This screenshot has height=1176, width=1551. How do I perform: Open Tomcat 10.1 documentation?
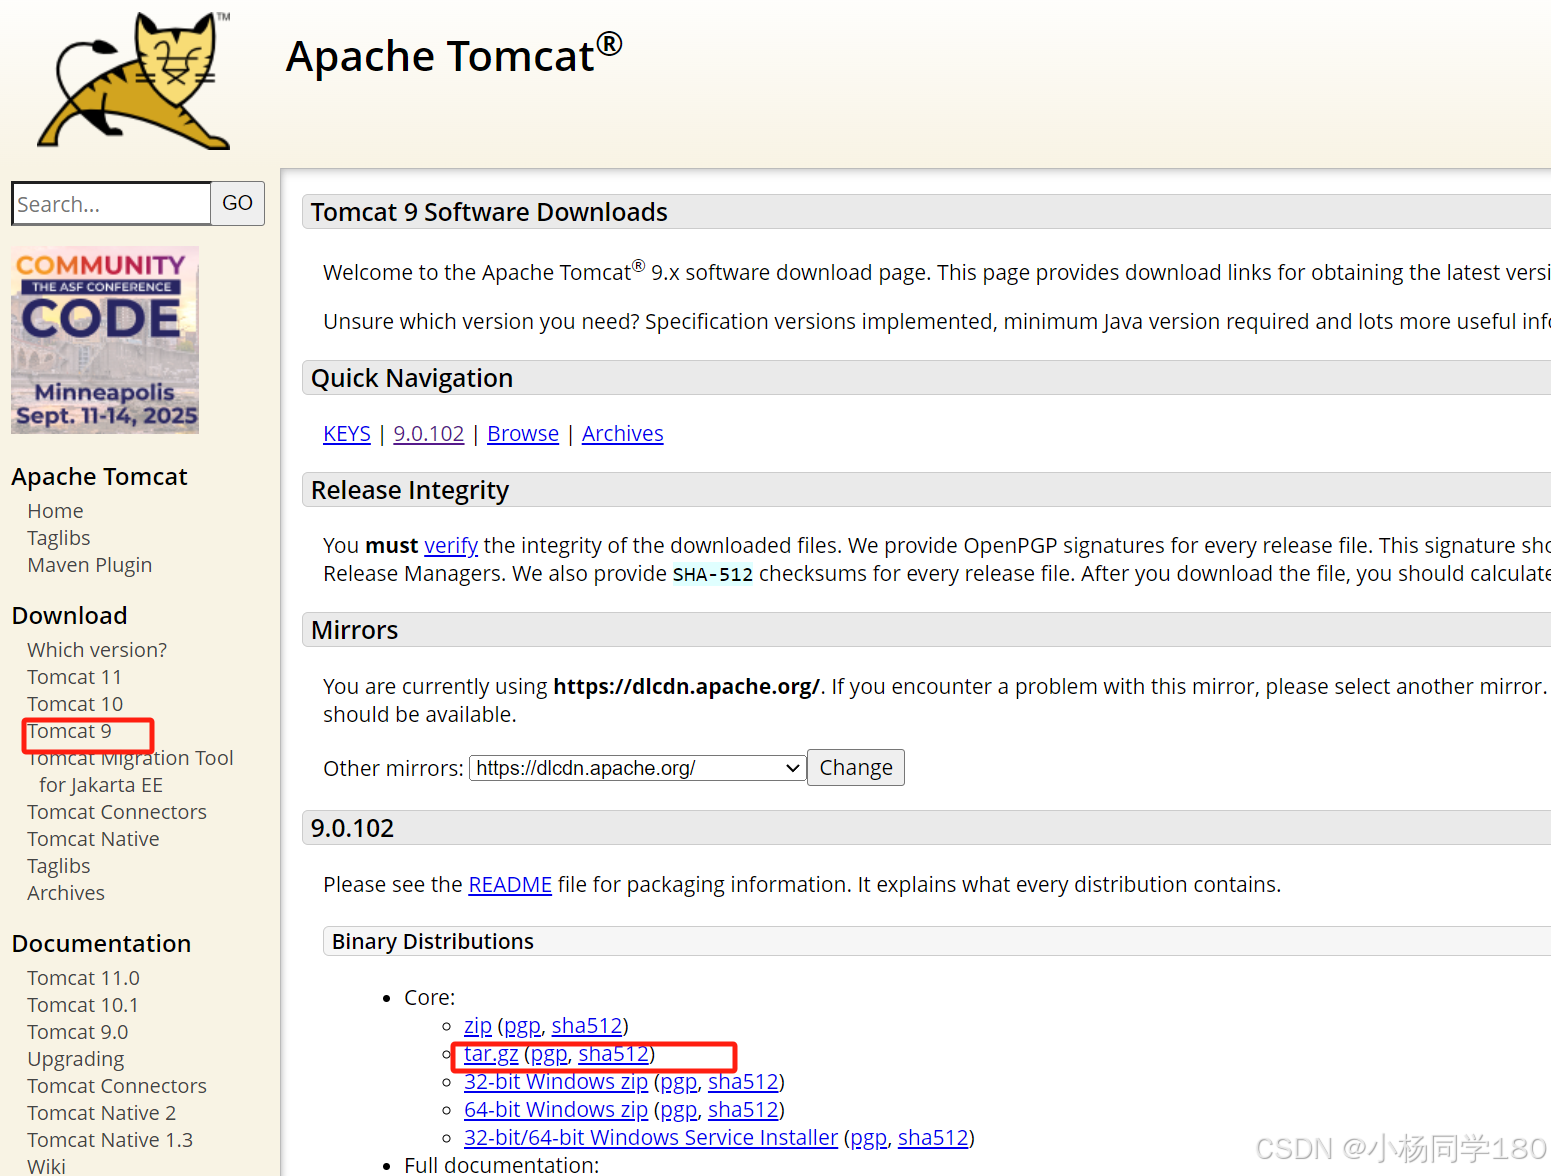pyautogui.click(x=83, y=1005)
